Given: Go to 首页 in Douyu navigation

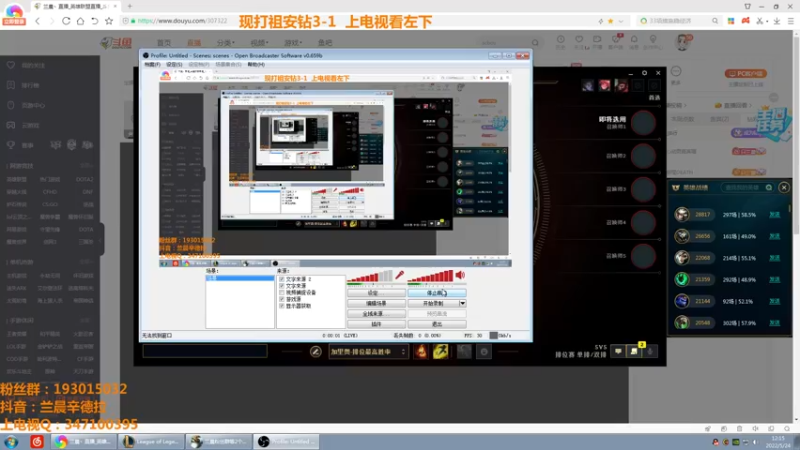Looking at the screenshot, I should [164, 43].
